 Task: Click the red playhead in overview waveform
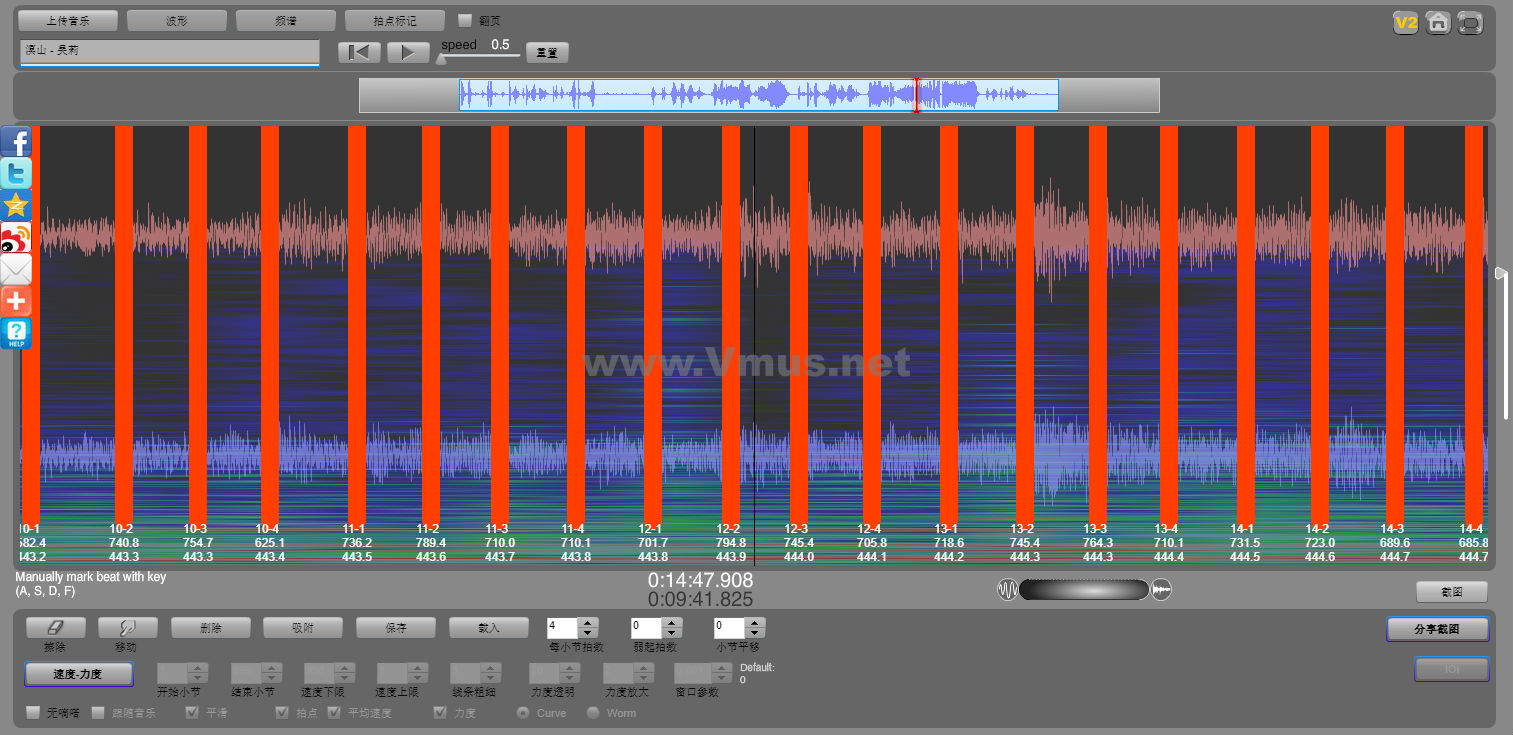(916, 95)
